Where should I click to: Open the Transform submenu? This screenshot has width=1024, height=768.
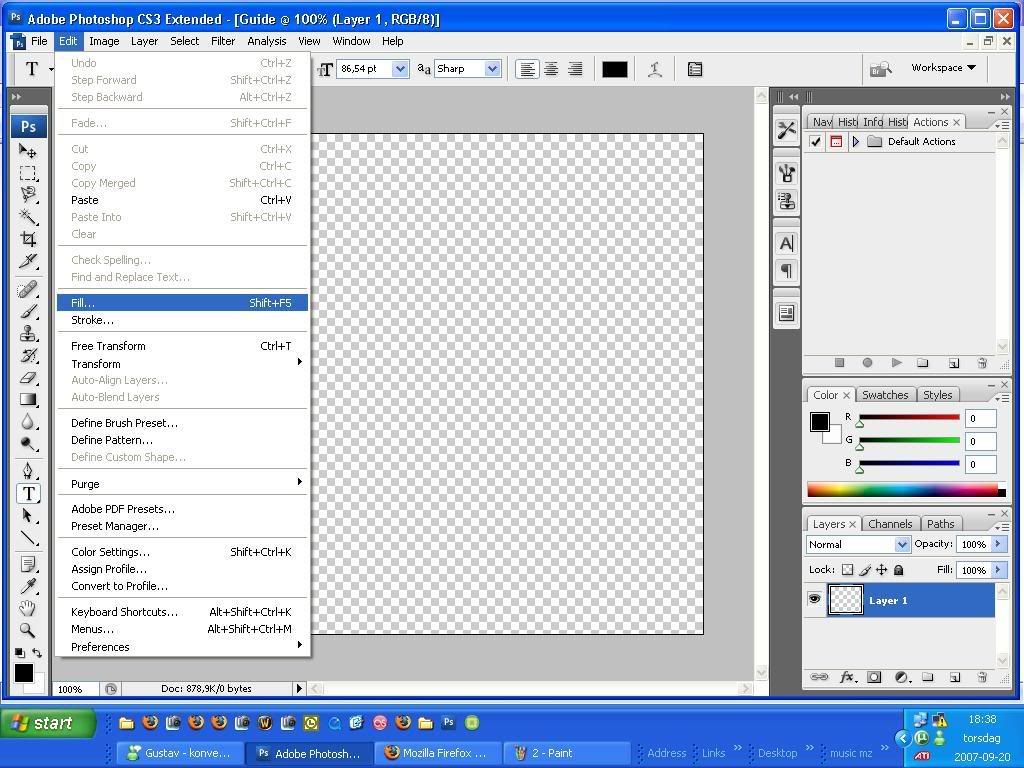tap(182, 364)
